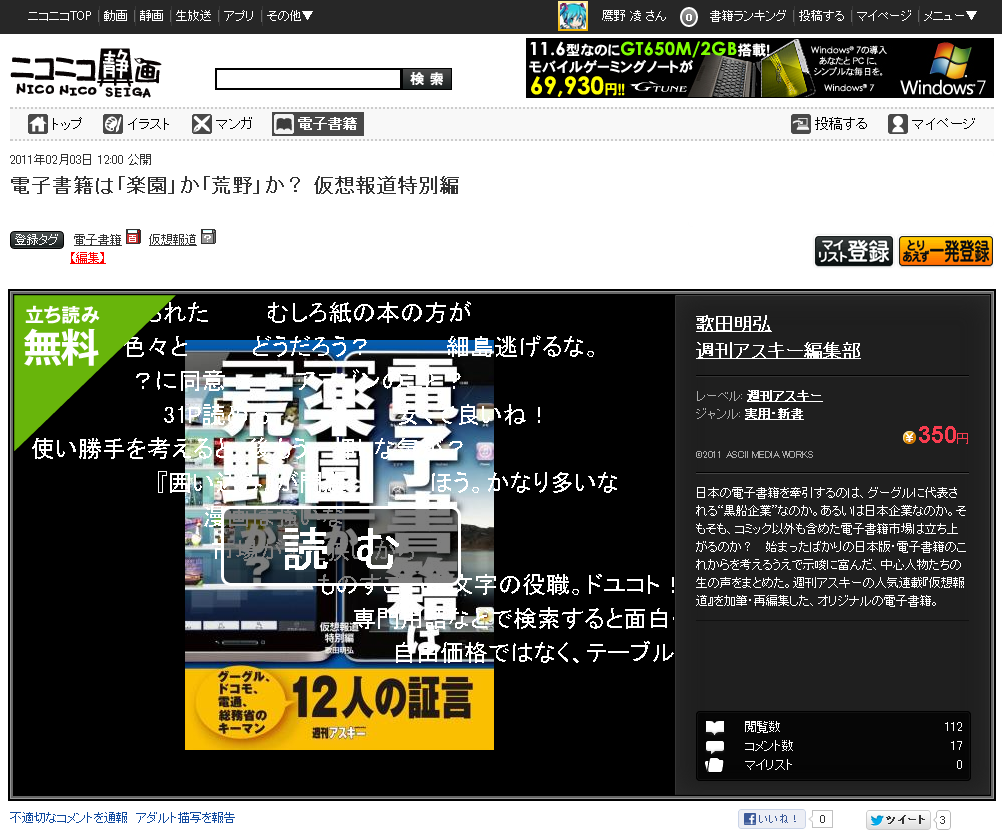Click the ツイート button
Image resolution: width=1002 pixels, height=835 pixels.
coord(898,820)
